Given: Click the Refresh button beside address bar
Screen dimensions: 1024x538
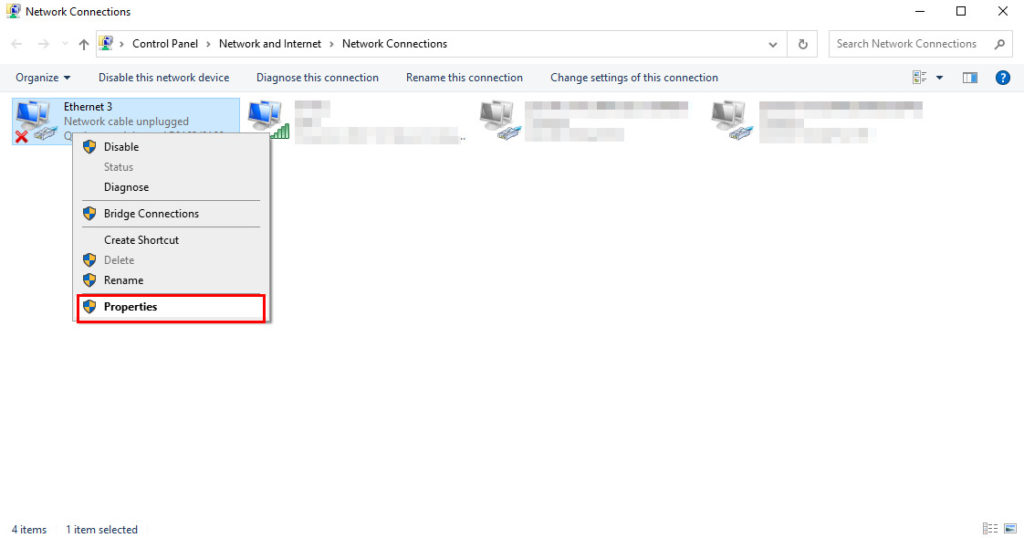Looking at the screenshot, I should pyautogui.click(x=802, y=44).
